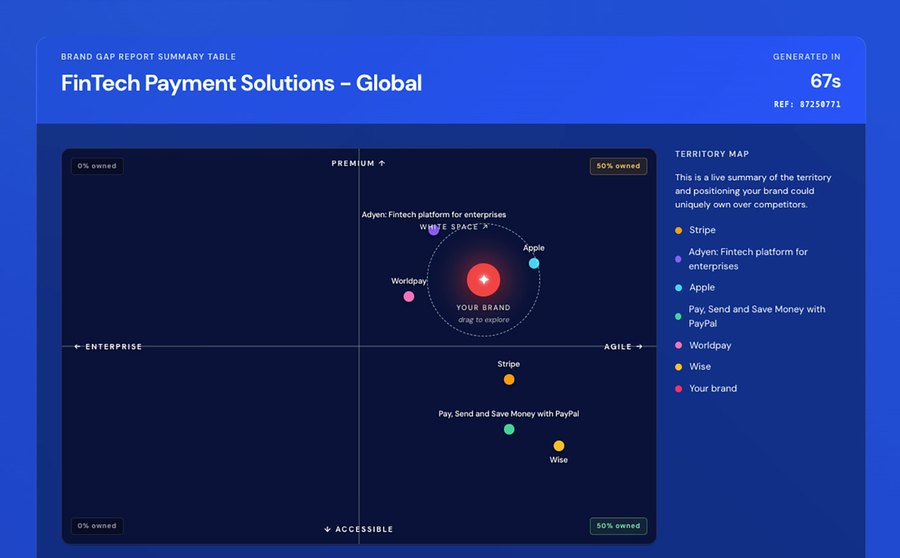Select the pink Worldpay dot on map
This screenshot has height=558, width=900.
pyautogui.click(x=409, y=297)
